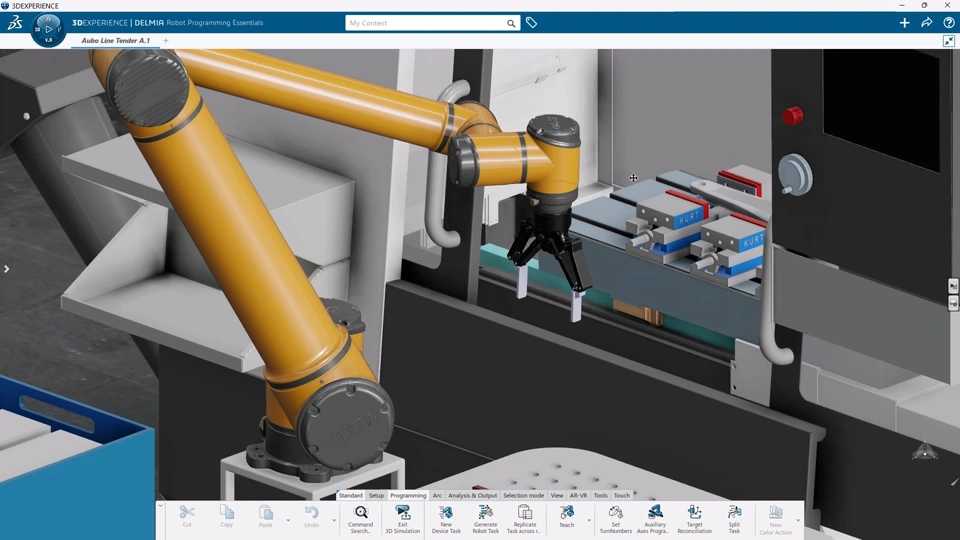960x540 pixels.
Task: Click the plus add icon in top bar
Action: click(x=904, y=23)
